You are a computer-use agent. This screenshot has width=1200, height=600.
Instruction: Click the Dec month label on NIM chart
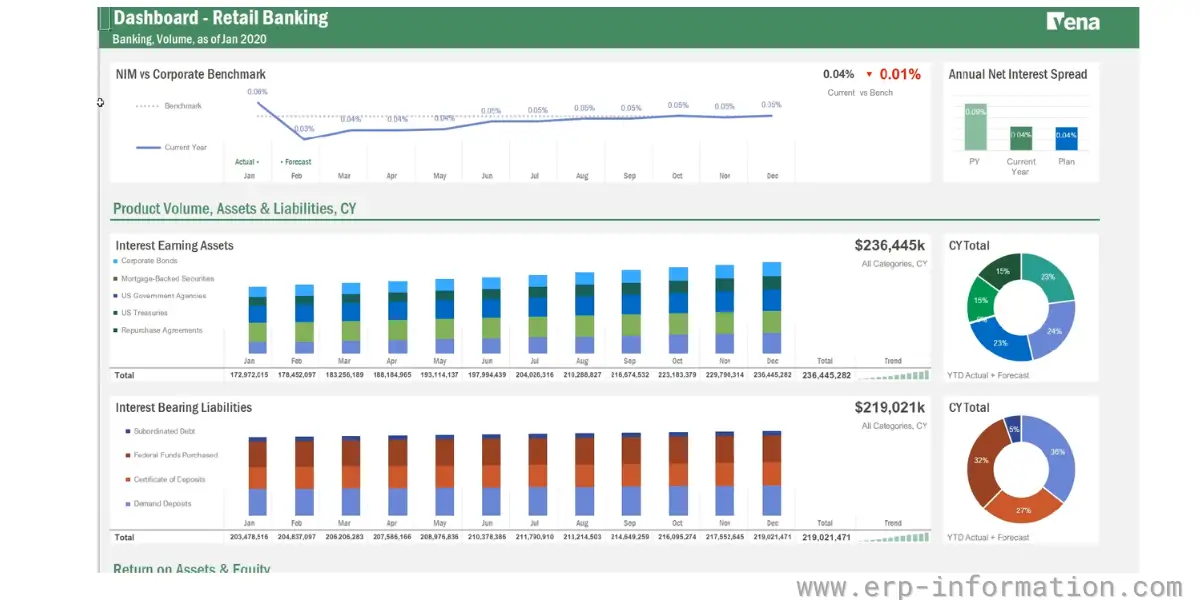click(x=771, y=176)
